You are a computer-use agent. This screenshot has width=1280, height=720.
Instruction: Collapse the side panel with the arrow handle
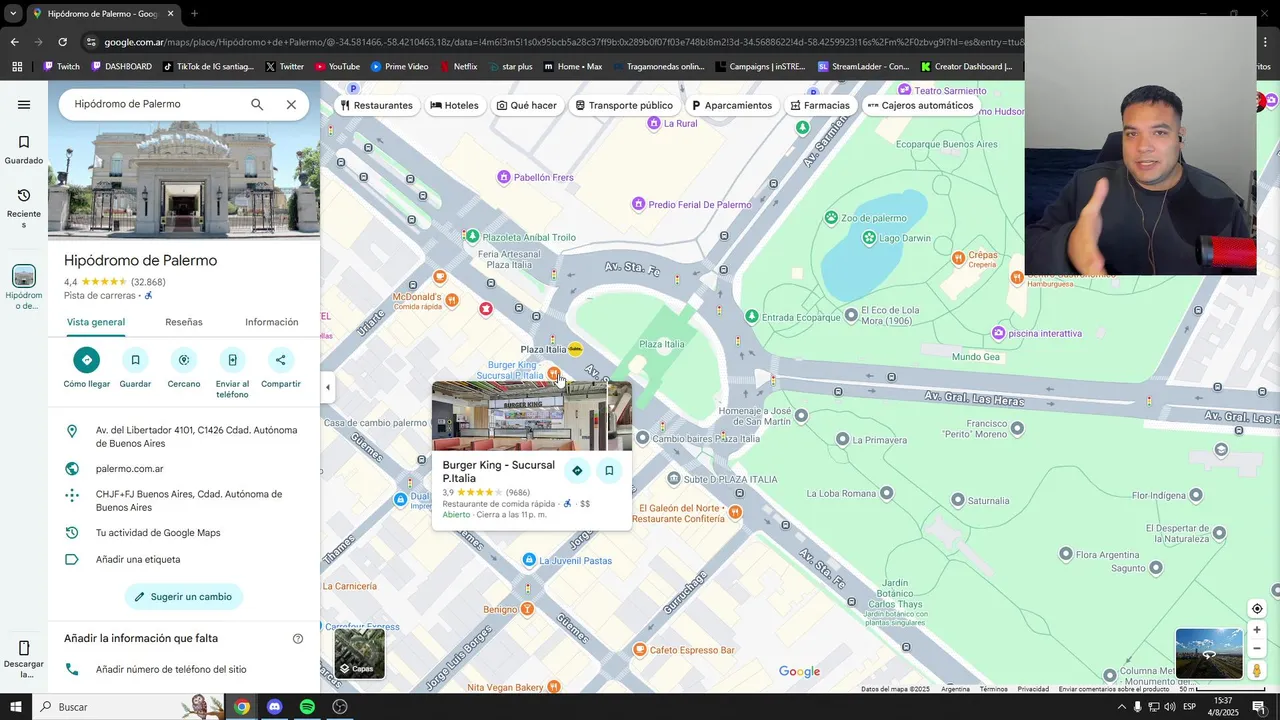pyautogui.click(x=327, y=387)
